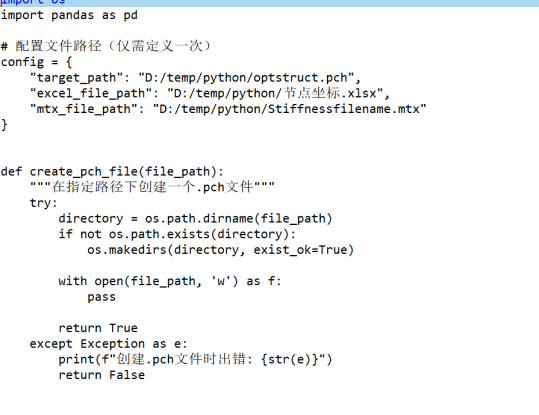The width and height of the screenshot is (539, 415).
Task: Click the 'if not os.path.exists' line
Action: click(x=177, y=234)
